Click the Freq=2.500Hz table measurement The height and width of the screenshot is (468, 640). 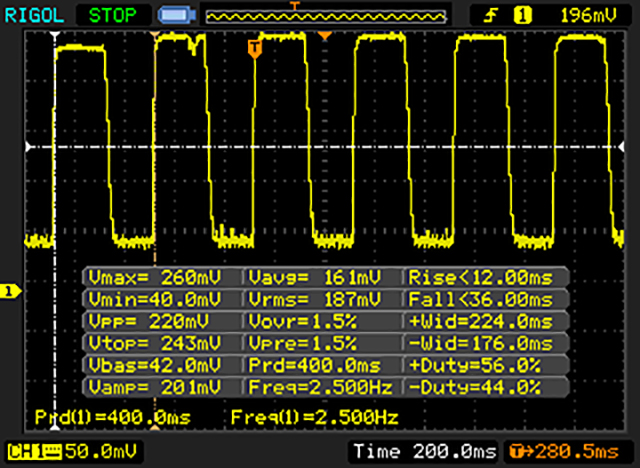(x=320, y=387)
